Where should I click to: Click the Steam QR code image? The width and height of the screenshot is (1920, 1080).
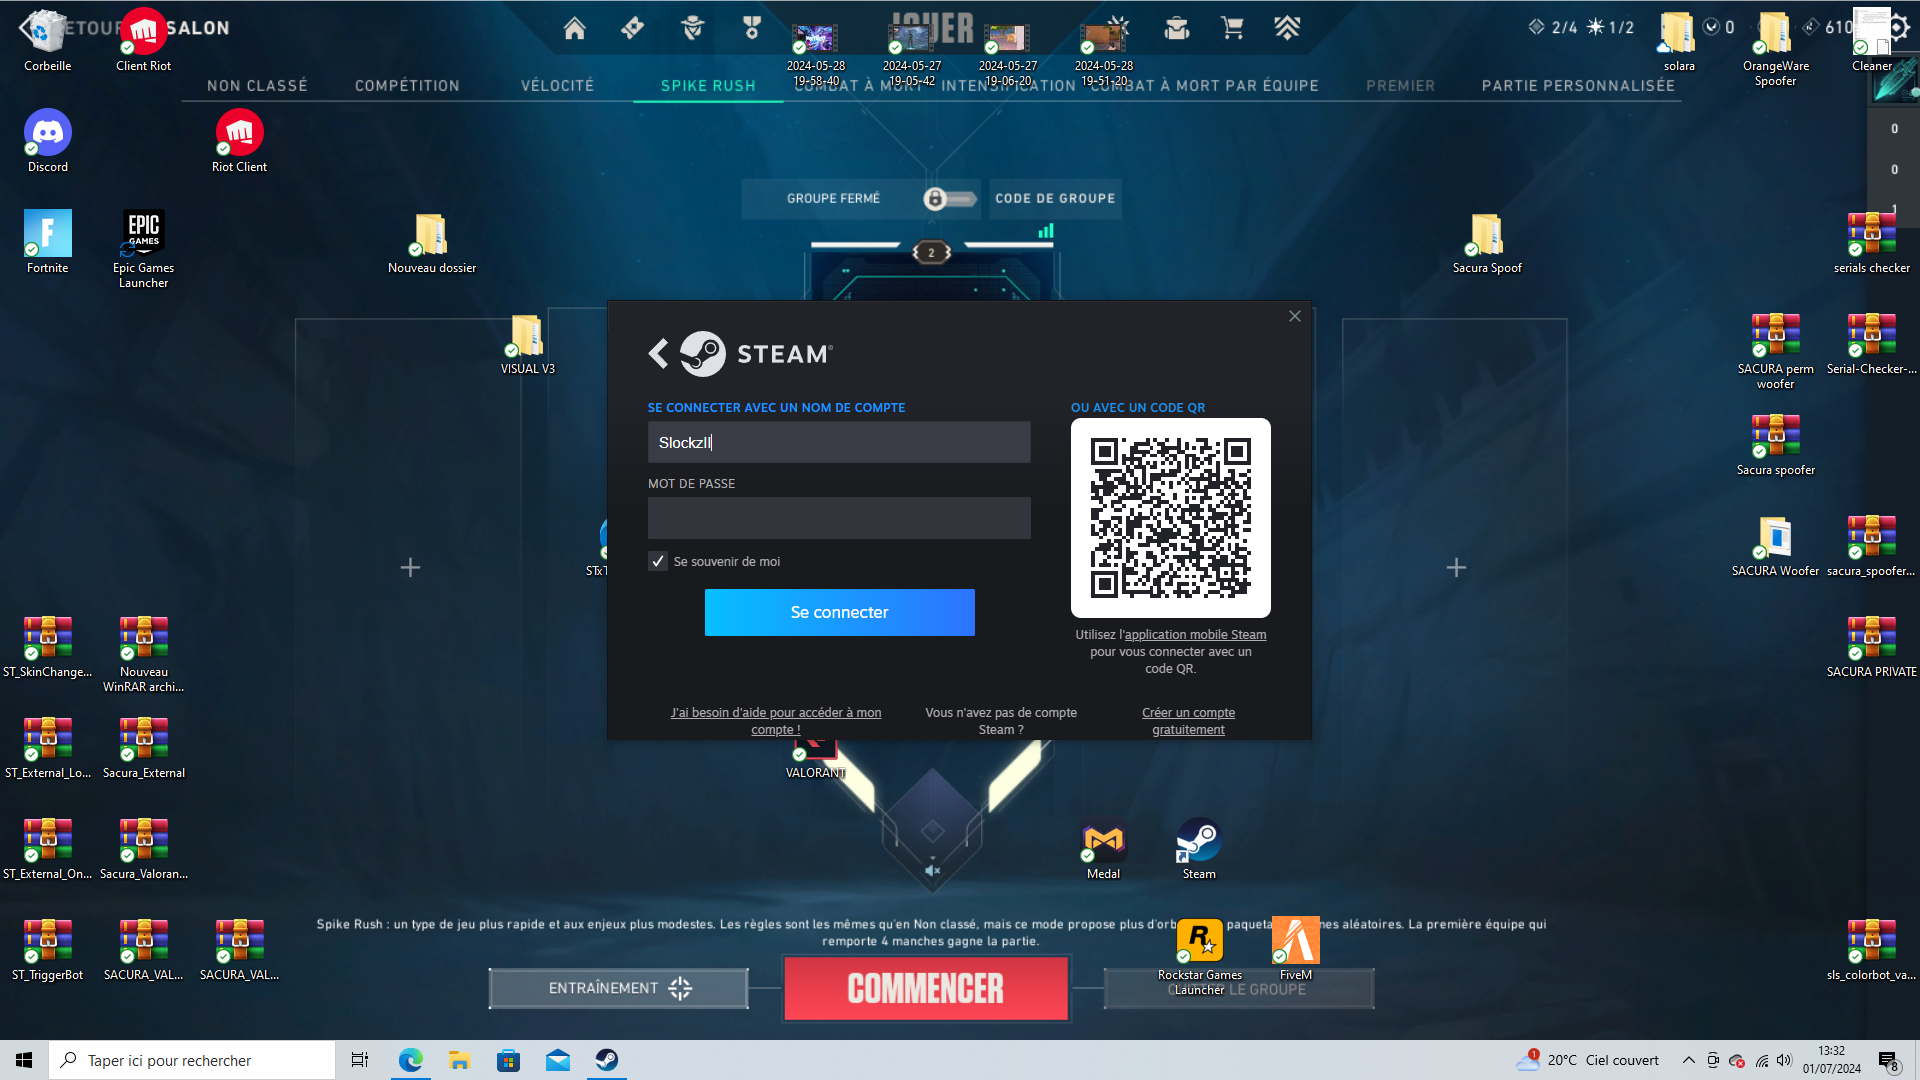[x=1171, y=518]
